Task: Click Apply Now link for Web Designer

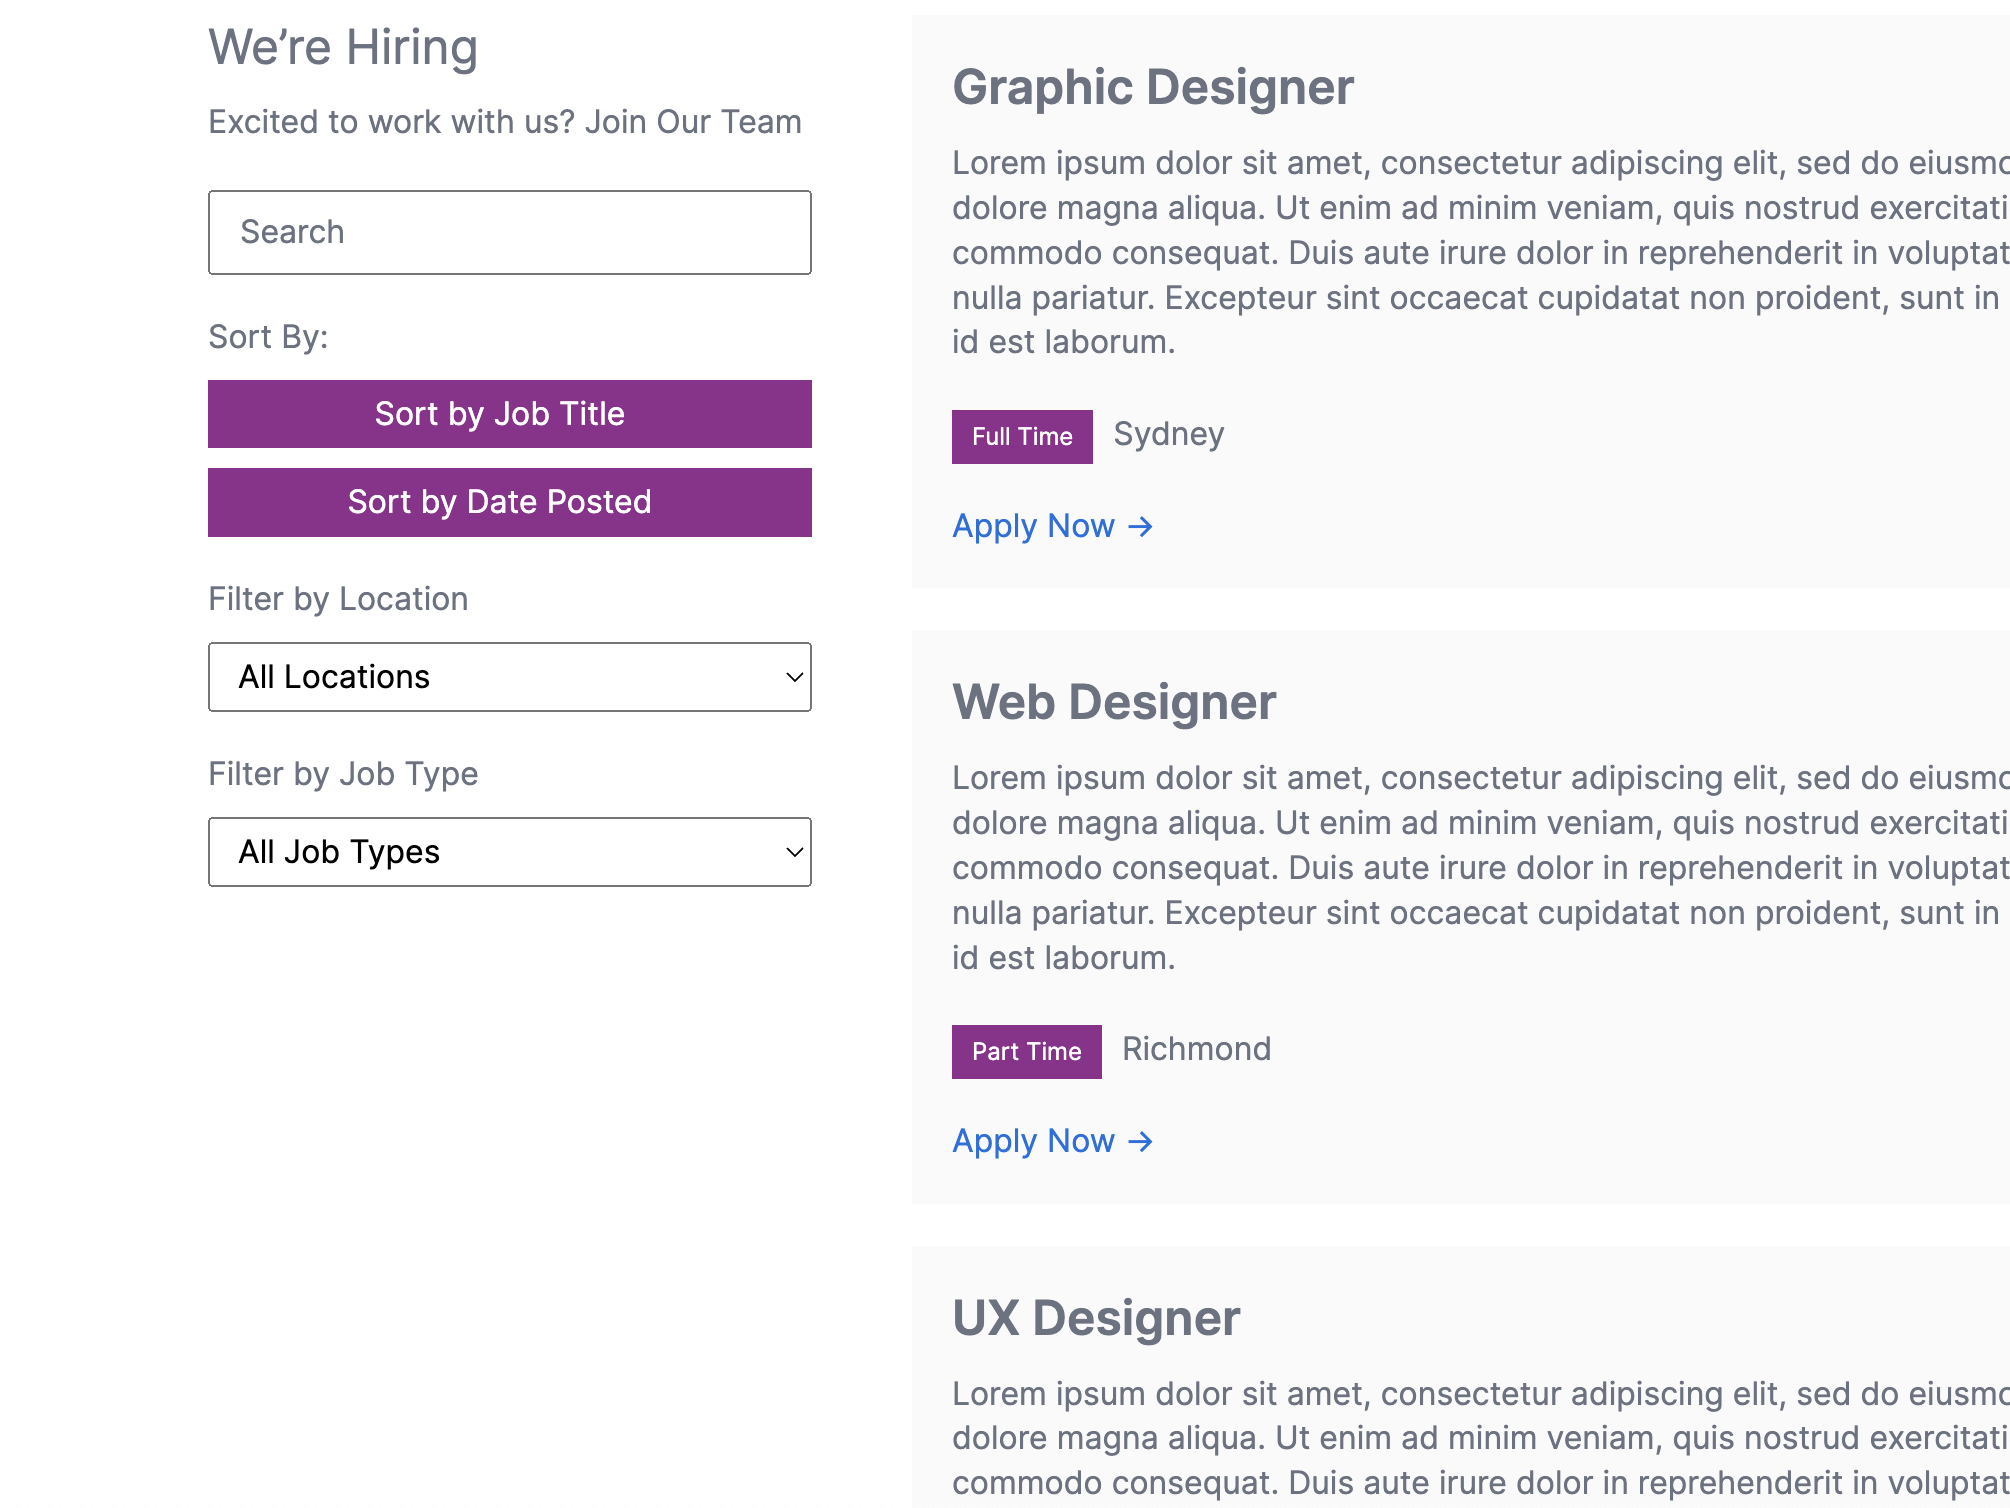Action: (x=1033, y=1141)
